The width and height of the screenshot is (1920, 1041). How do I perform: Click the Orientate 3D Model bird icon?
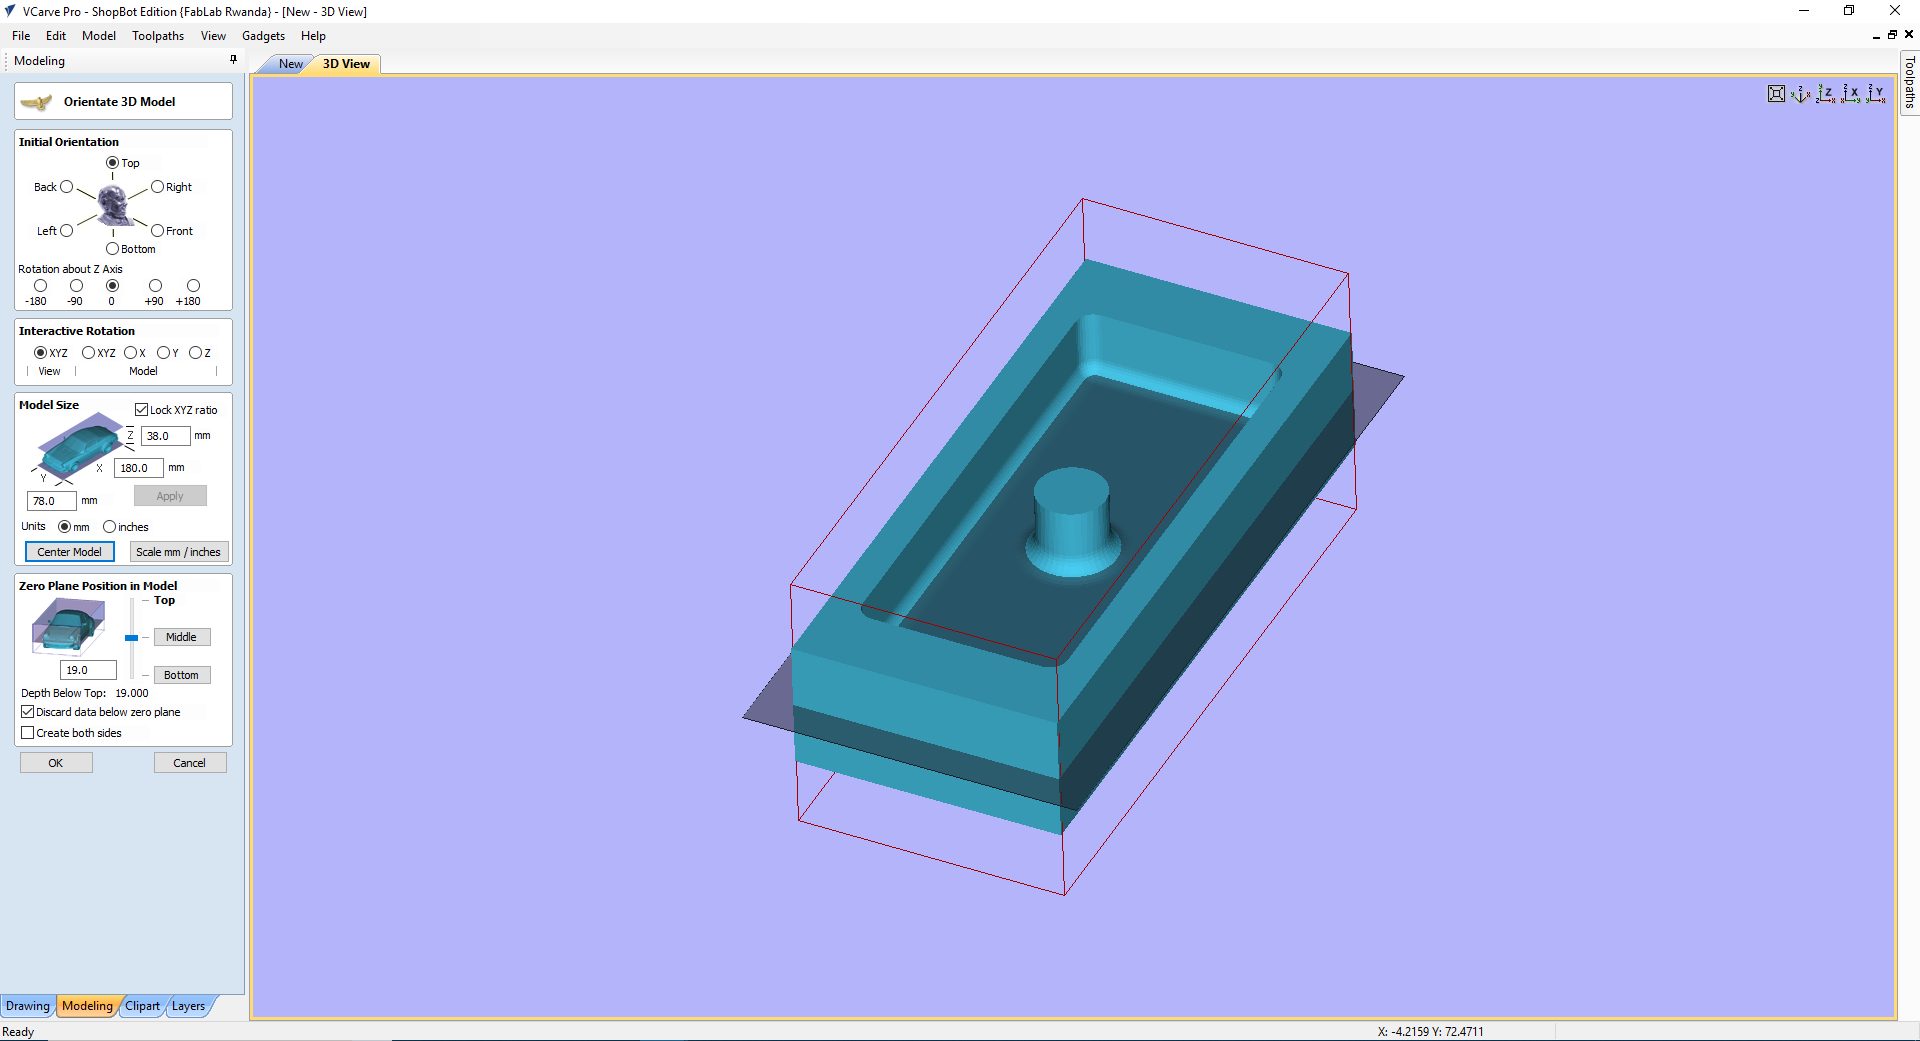(36, 102)
